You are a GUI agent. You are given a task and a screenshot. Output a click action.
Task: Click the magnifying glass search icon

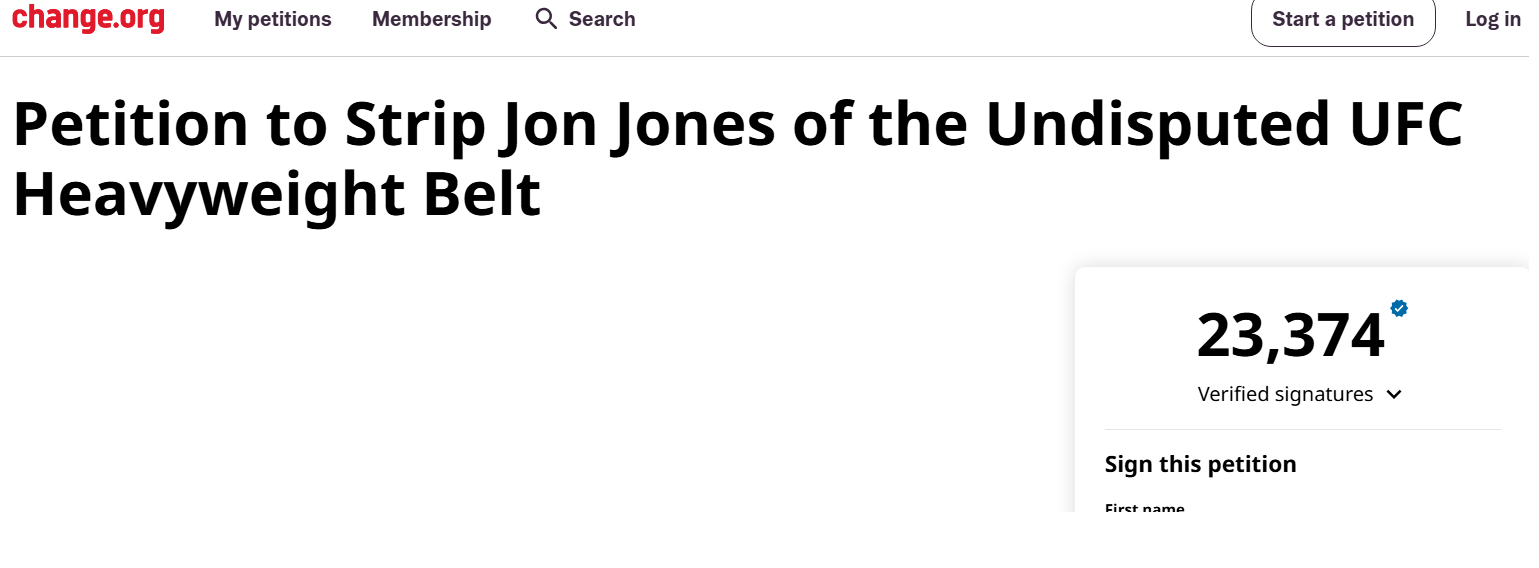pyautogui.click(x=546, y=19)
